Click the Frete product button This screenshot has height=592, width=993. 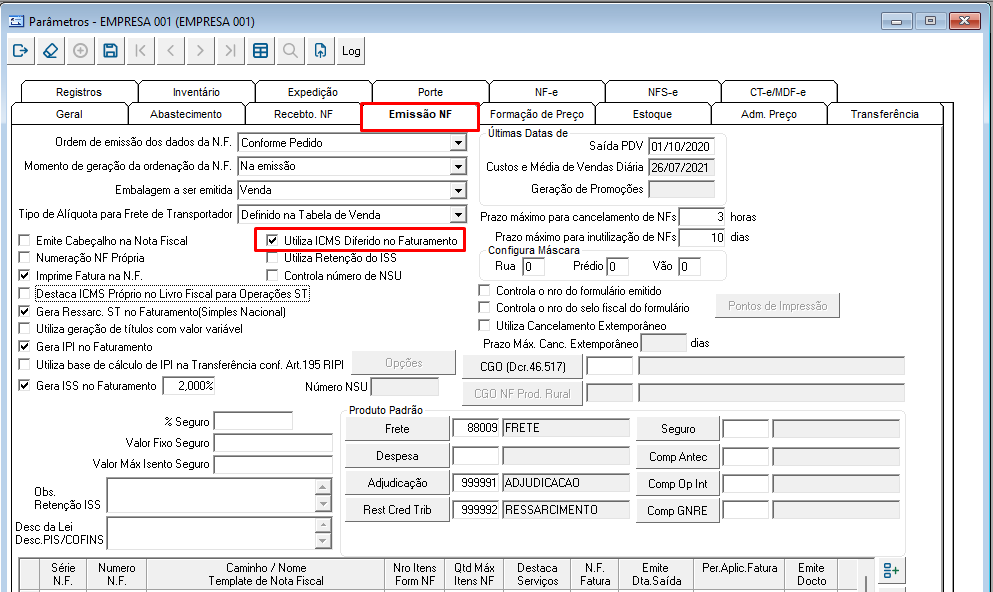click(x=397, y=429)
